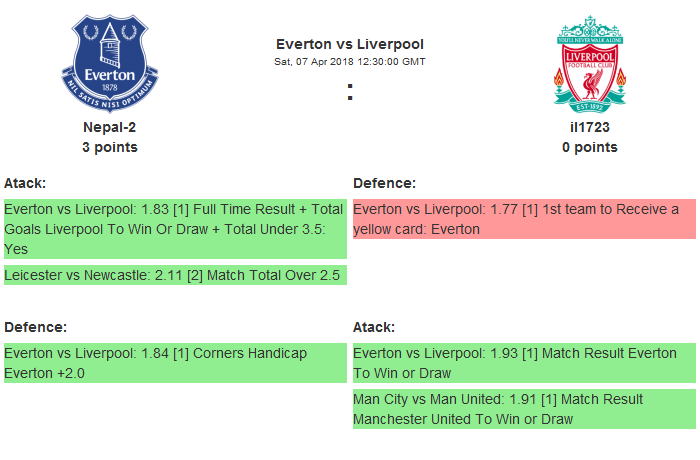Click the 0 points label under il1723

[590, 147]
